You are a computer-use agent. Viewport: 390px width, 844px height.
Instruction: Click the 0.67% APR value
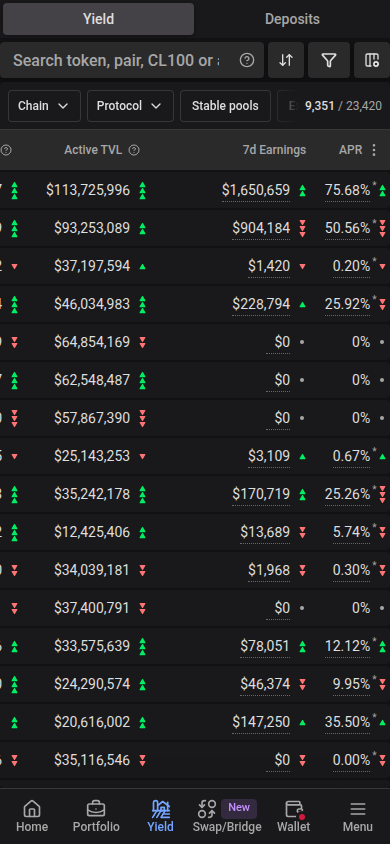pos(351,456)
